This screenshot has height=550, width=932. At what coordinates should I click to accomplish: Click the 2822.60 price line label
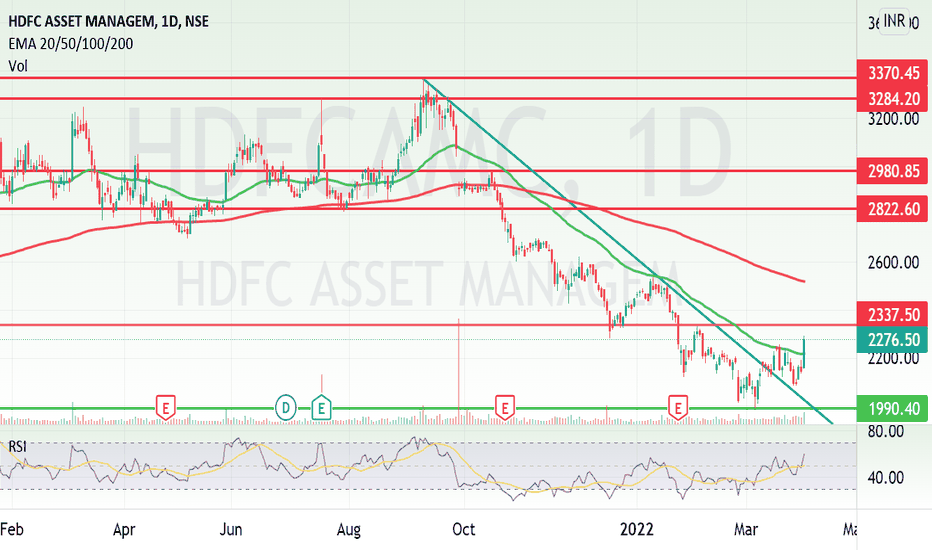tap(892, 209)
